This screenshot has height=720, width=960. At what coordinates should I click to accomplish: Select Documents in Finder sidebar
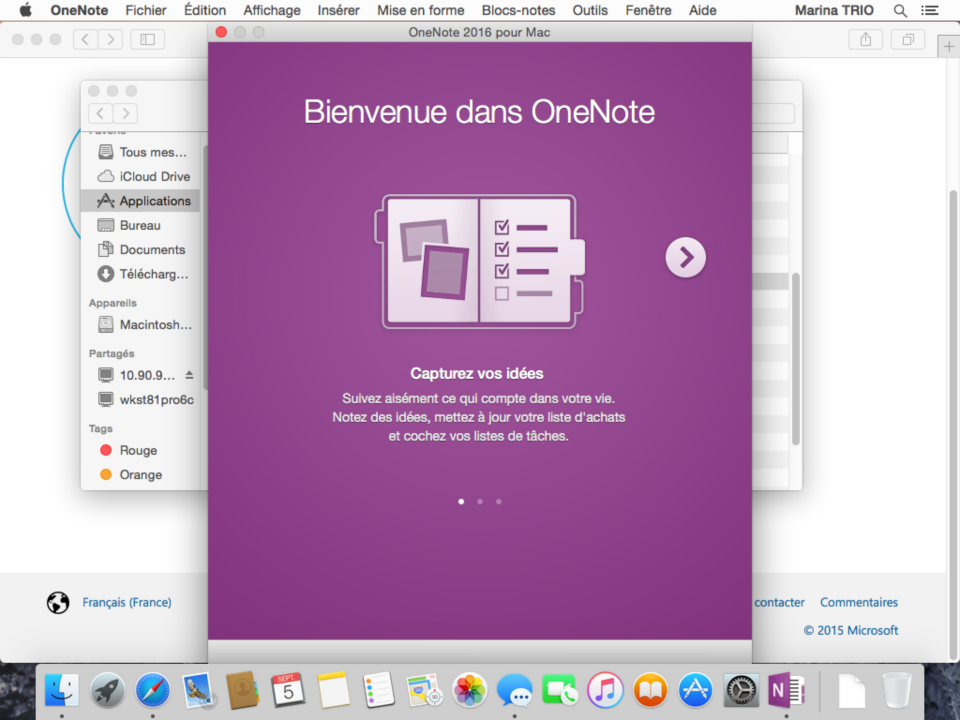coord(141,250)
